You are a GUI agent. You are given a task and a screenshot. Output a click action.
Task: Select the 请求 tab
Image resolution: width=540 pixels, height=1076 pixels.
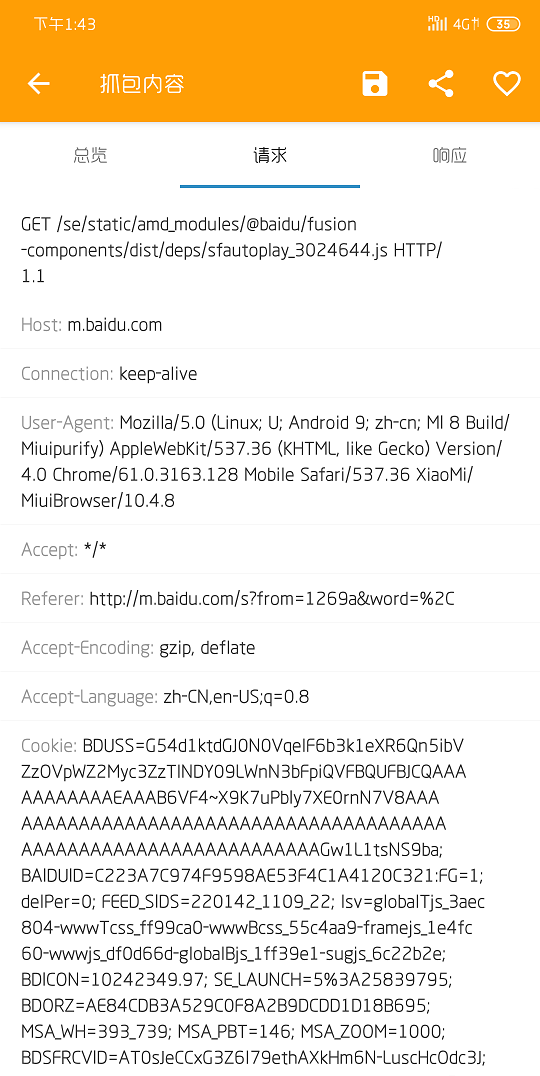click(x=270, y=155)
